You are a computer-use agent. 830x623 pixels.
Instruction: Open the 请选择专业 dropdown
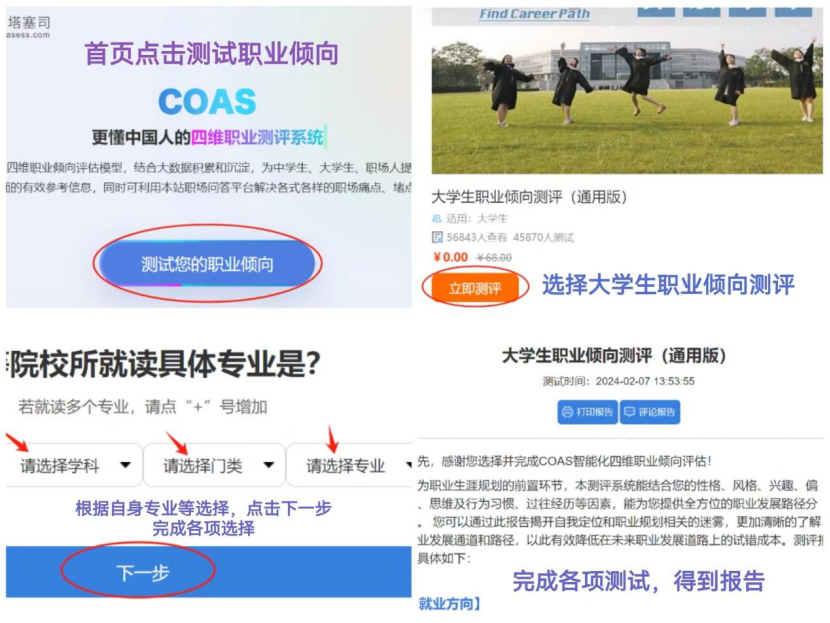click(x=349, y=465)
